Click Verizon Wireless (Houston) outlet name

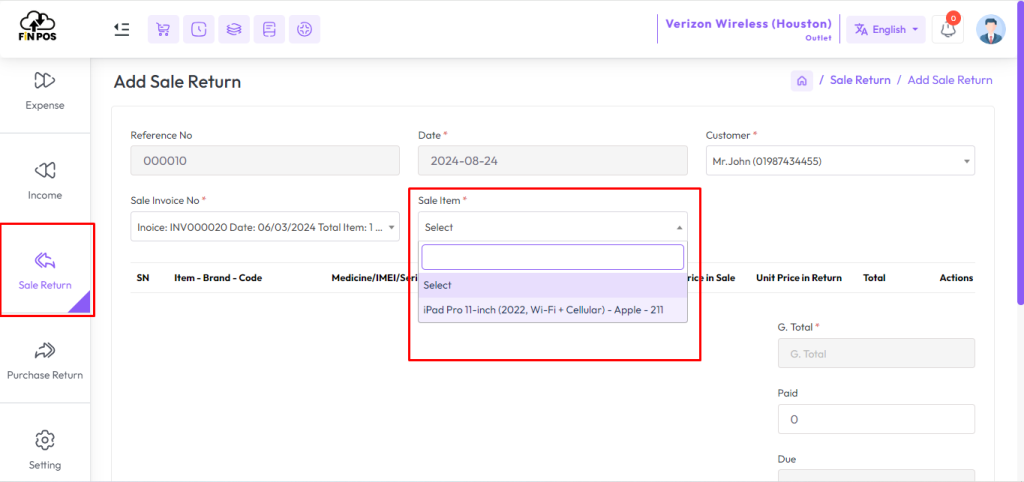(748, 24)
